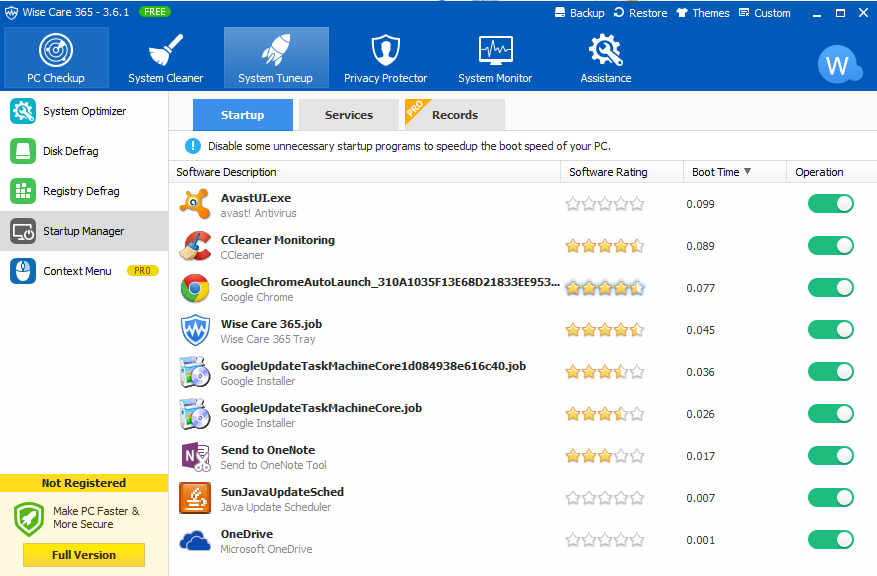Select Startup Manager in sidebar

point(84,231)
